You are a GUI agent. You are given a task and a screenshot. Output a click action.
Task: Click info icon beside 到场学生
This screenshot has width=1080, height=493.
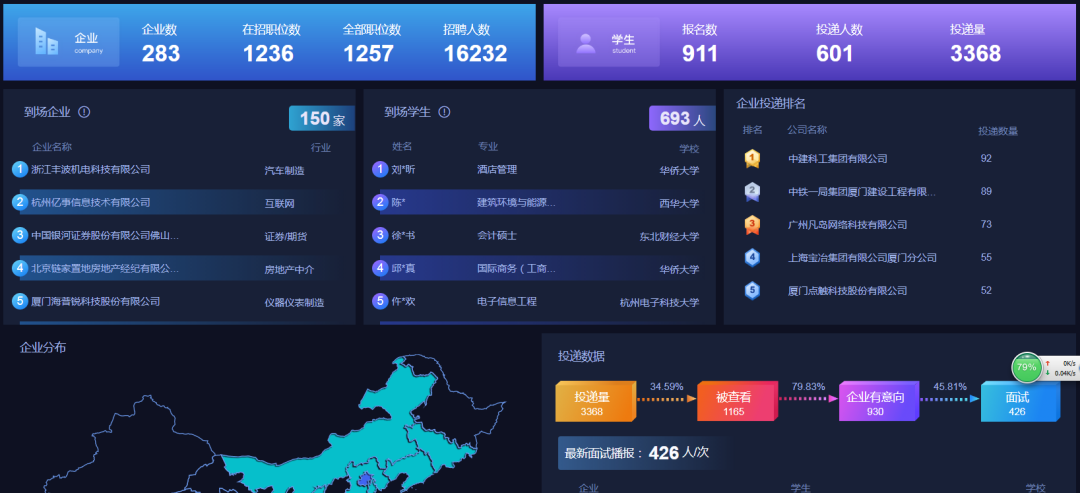(445, 112)
